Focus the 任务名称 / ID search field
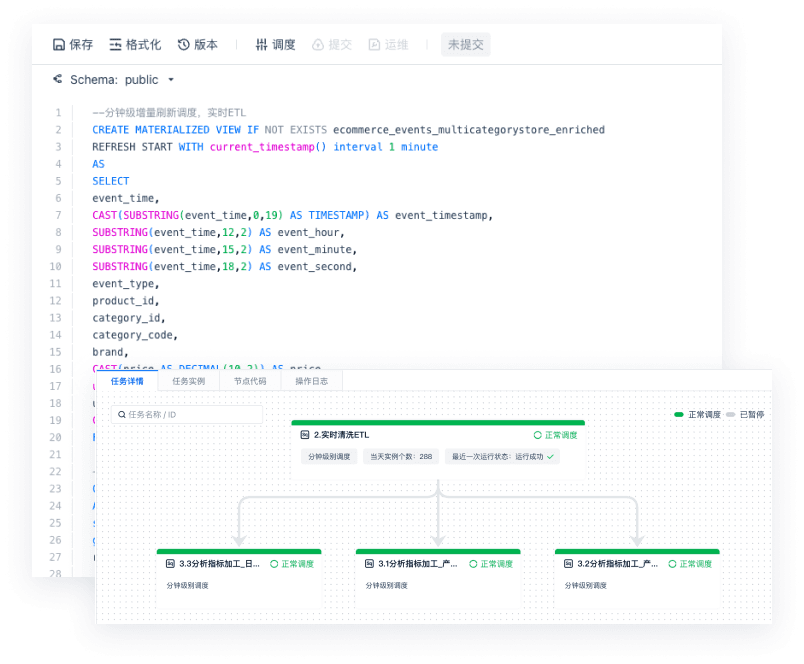The width and height of the screenshot is (804, 664). pos(187,414)
